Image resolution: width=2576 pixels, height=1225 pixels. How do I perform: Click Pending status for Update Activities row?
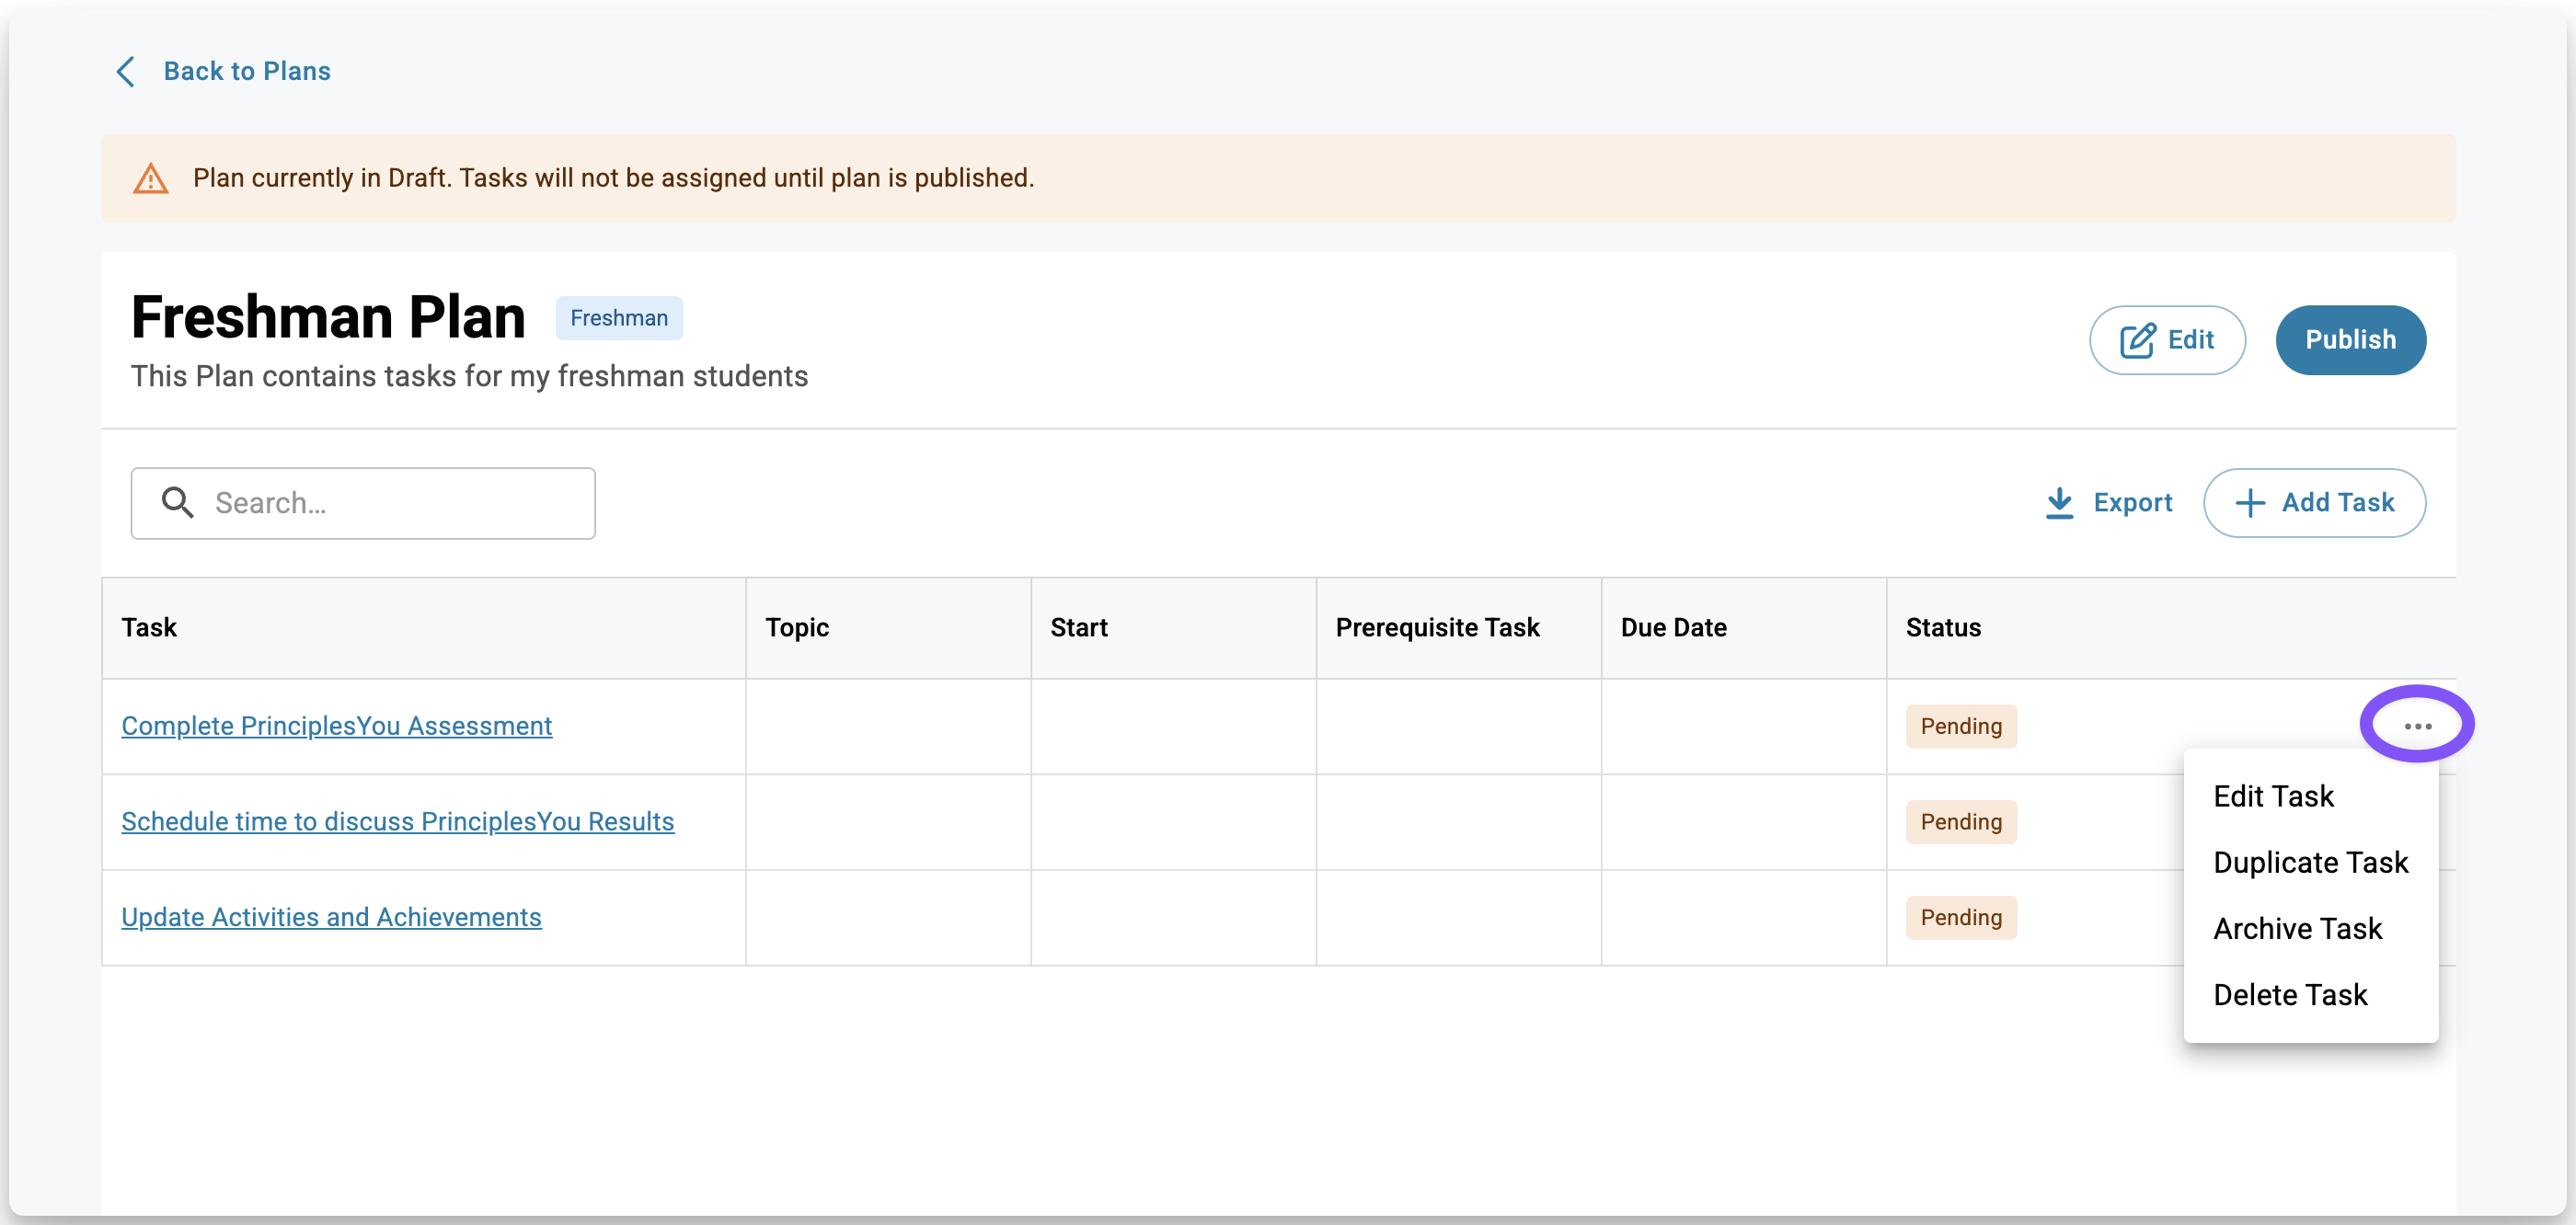pos(1960,917)
